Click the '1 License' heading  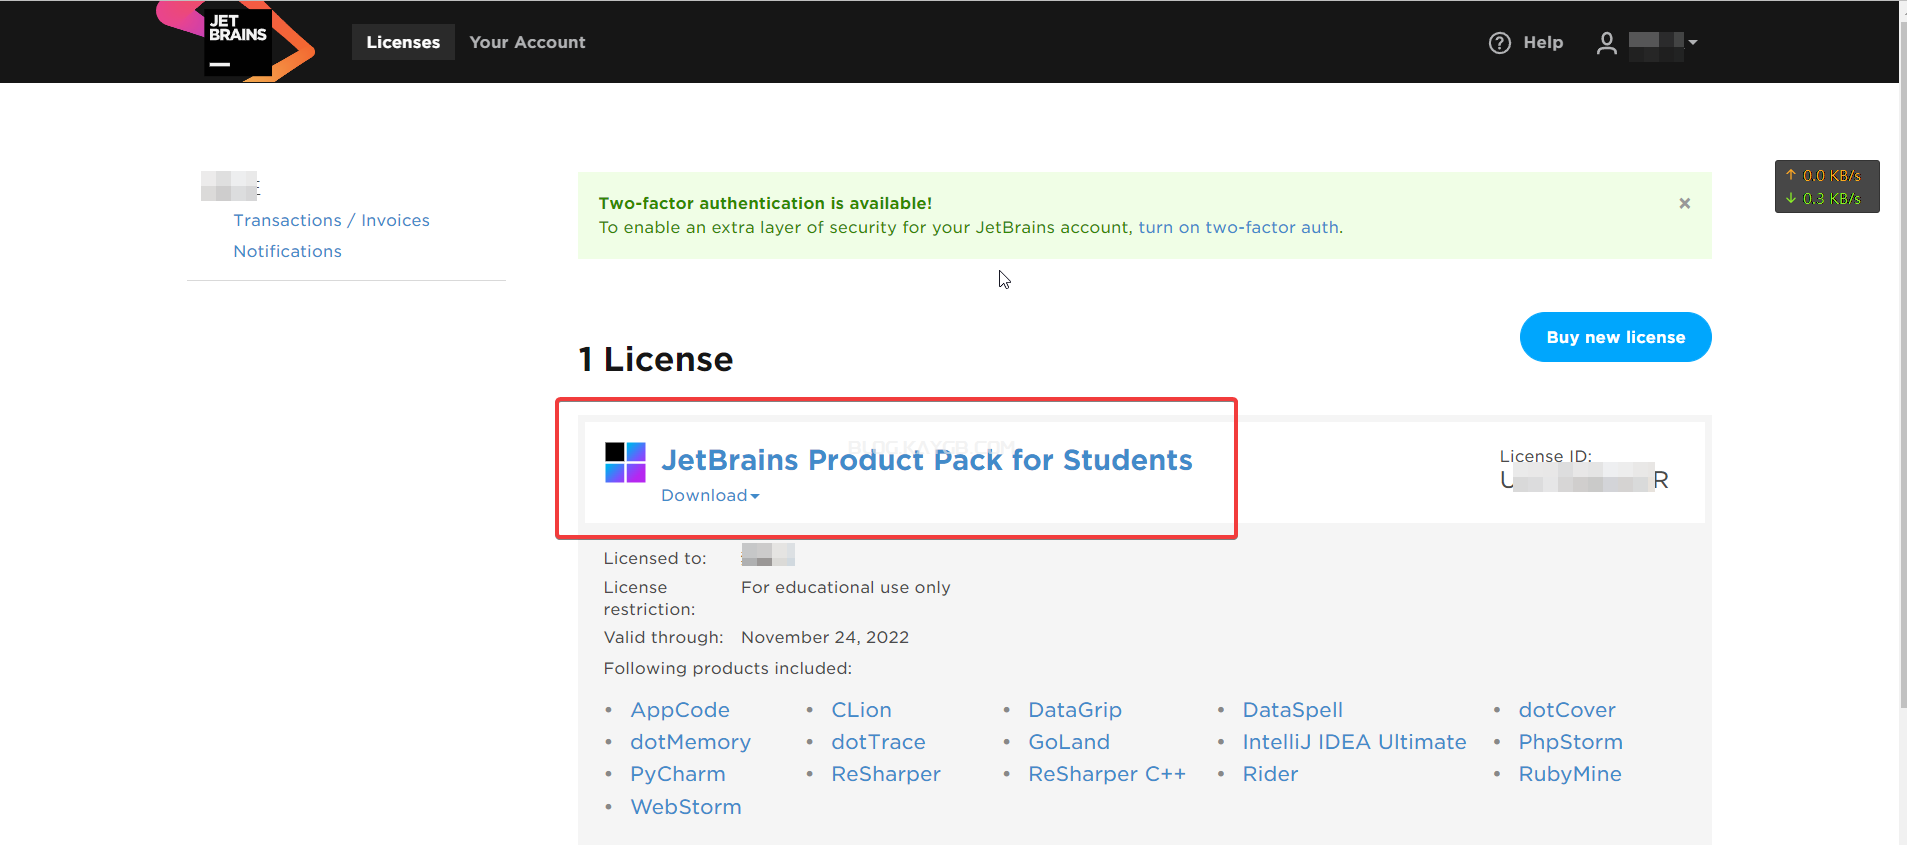[x=656, y=359]
